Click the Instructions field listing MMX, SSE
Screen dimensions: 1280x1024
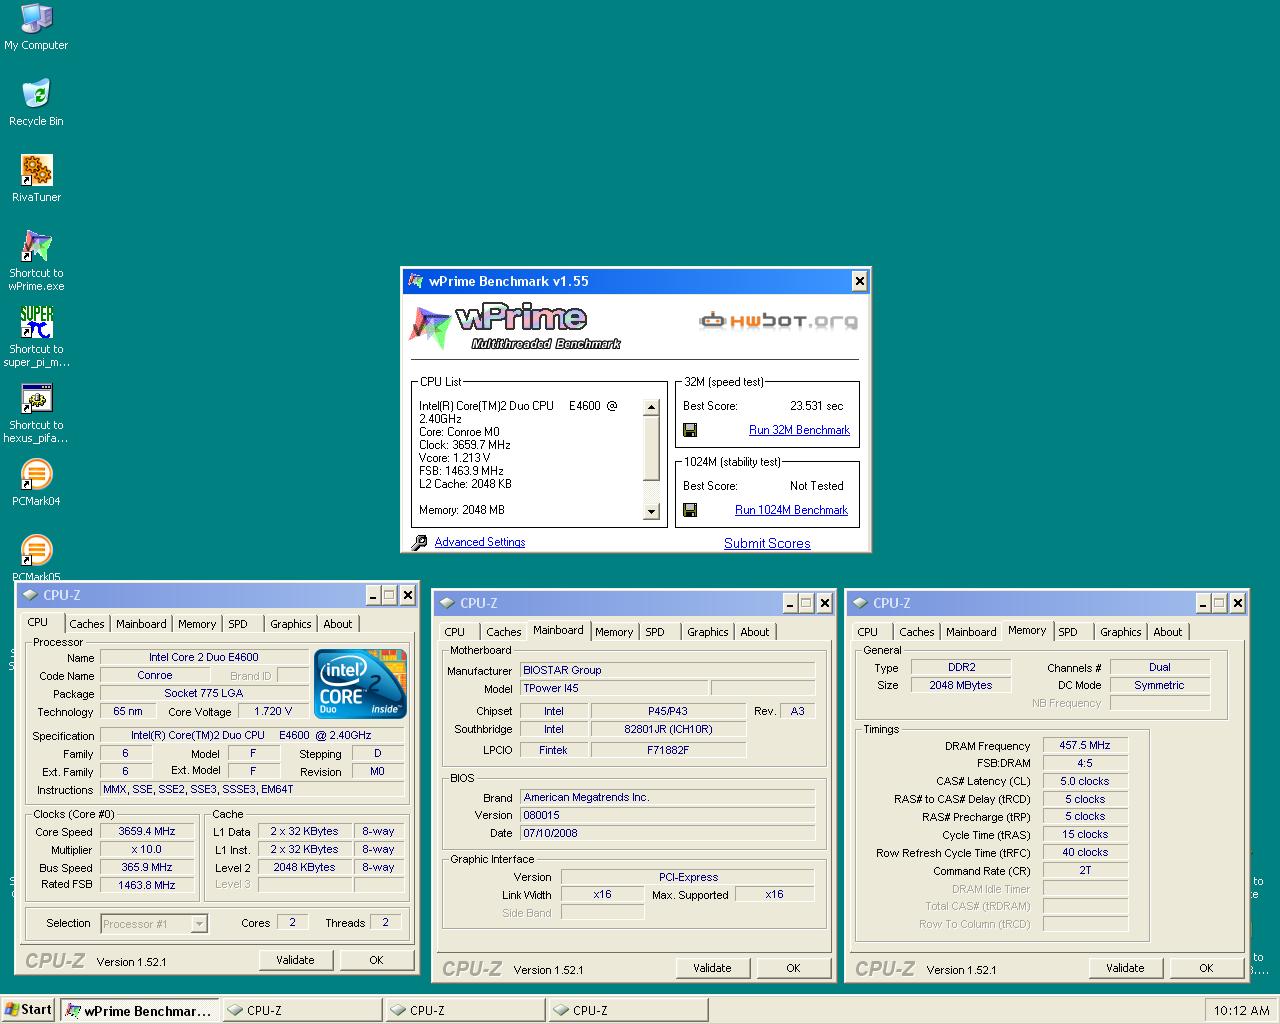point(253,790)
